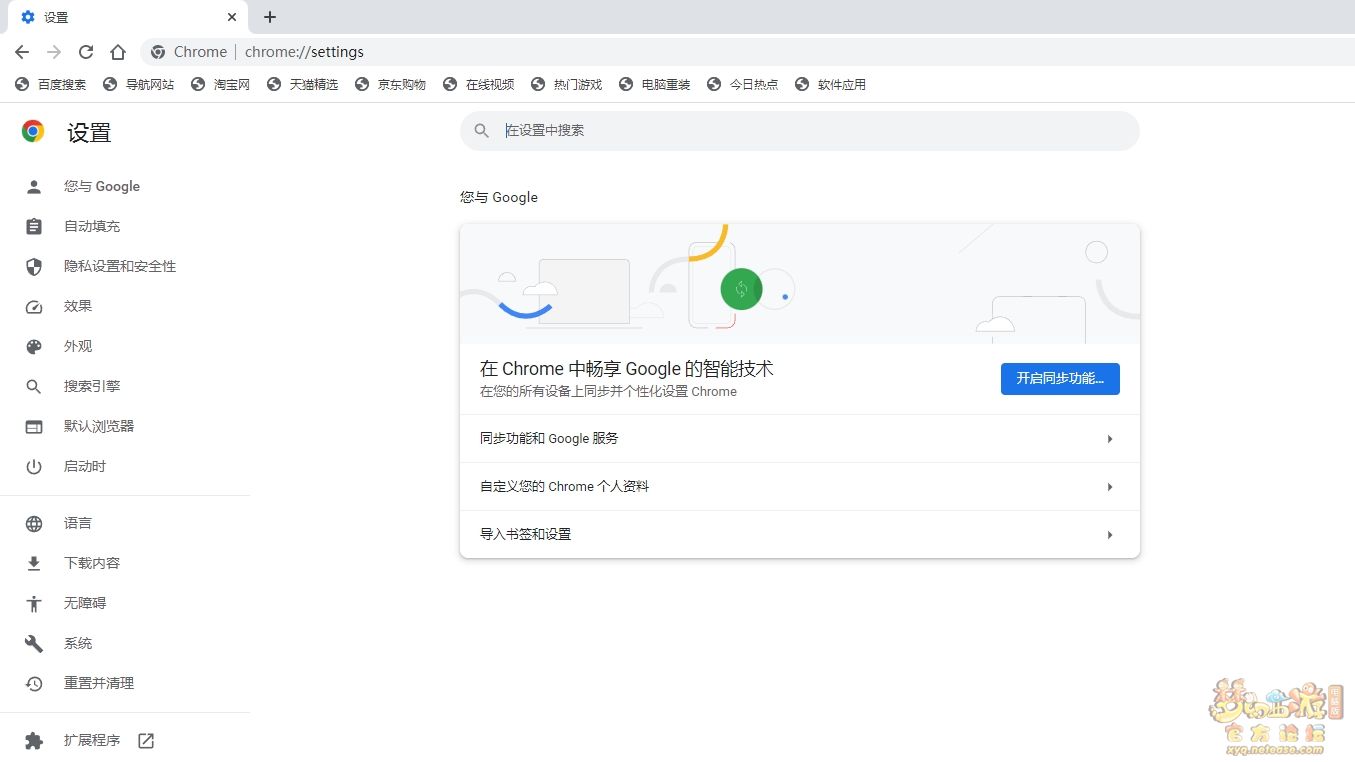Open 语言 settings section
Image resolution: width=1355 pixels, height=762 pixels.
click(x=78, y=523)
